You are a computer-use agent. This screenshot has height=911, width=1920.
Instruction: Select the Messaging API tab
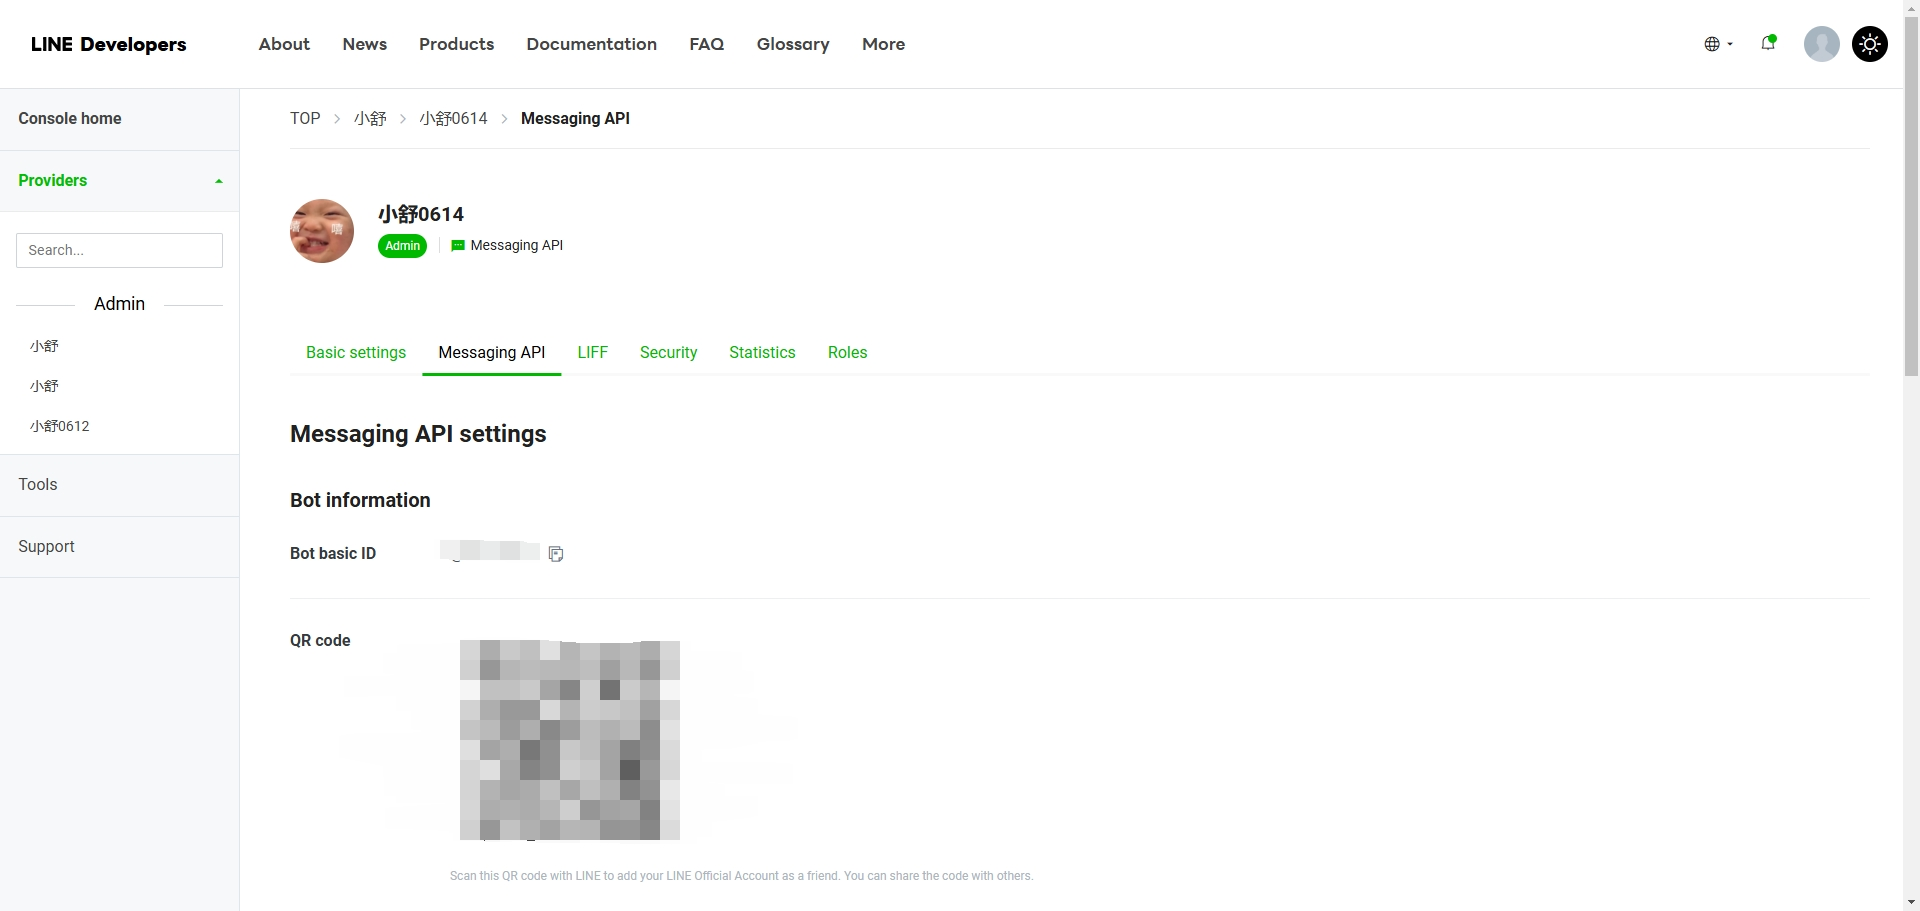pyautogui.click(x=492, y=352)
